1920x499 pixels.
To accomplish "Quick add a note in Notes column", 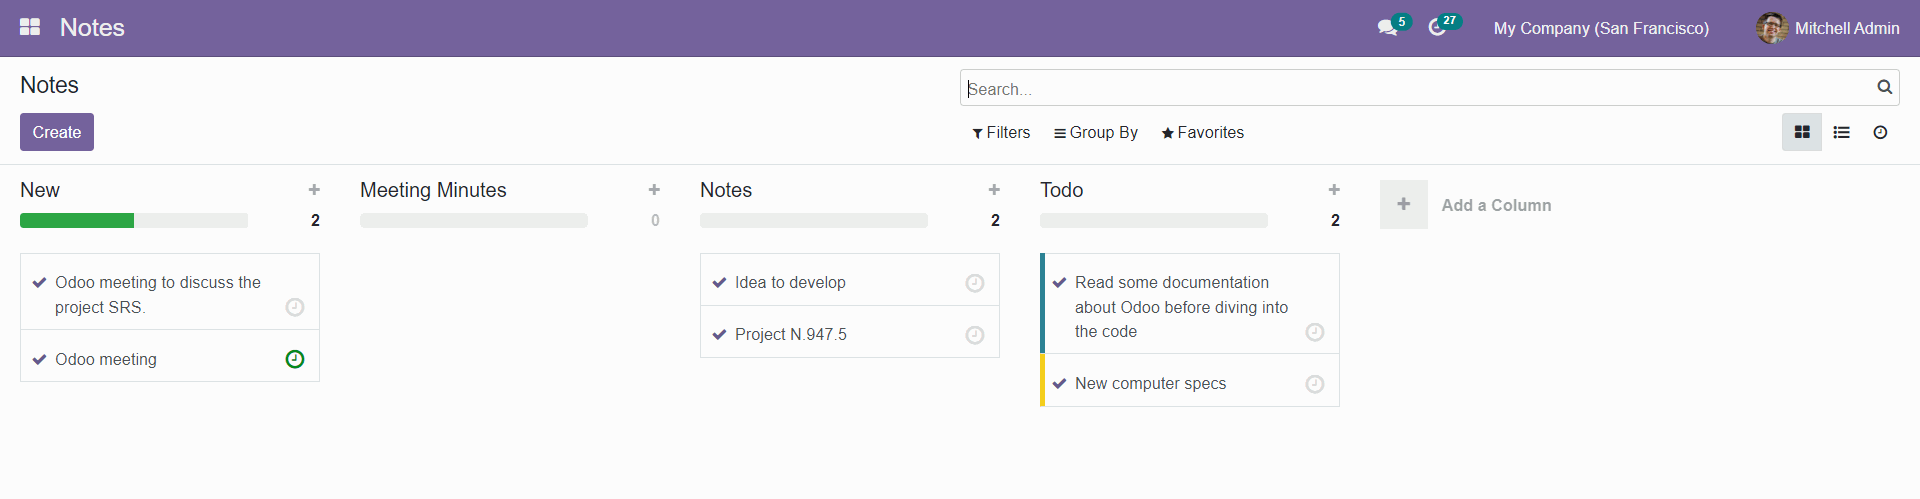I will 994,189.
